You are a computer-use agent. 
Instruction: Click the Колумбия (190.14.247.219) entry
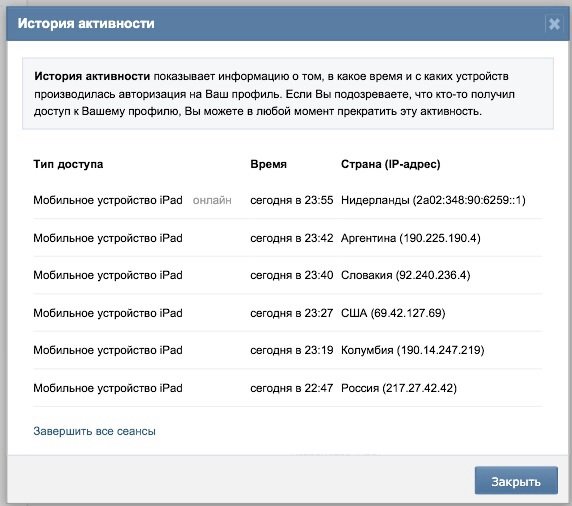(x=413, y=350)
